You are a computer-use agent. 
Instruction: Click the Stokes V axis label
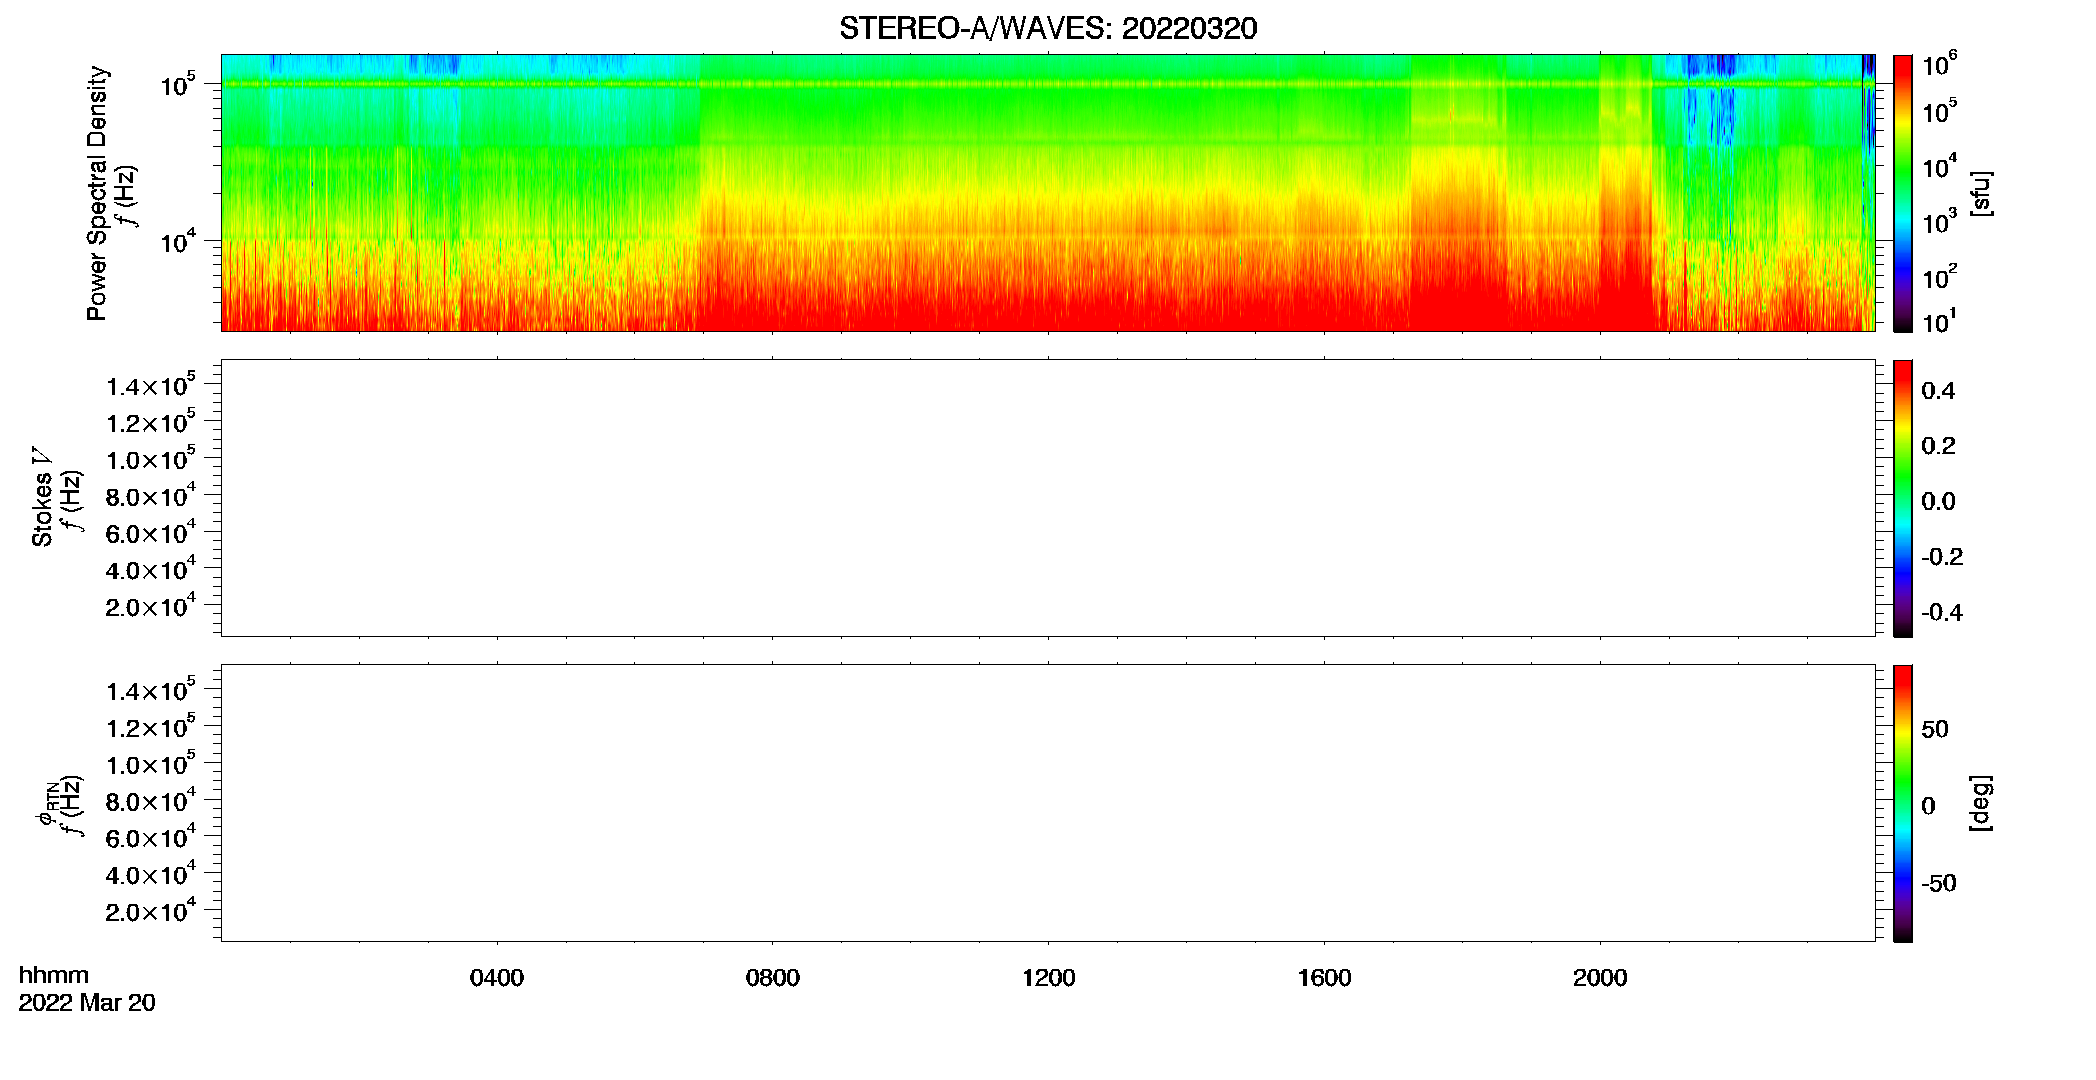tap(42, 497)
